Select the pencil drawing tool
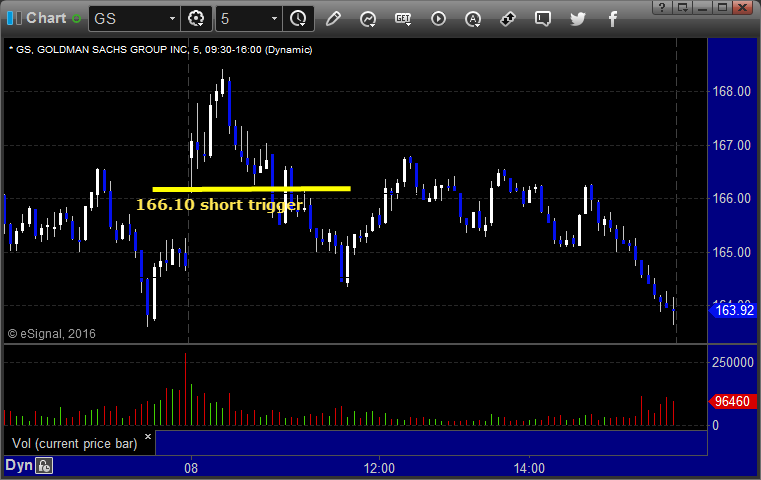 (x=333, y=19)
